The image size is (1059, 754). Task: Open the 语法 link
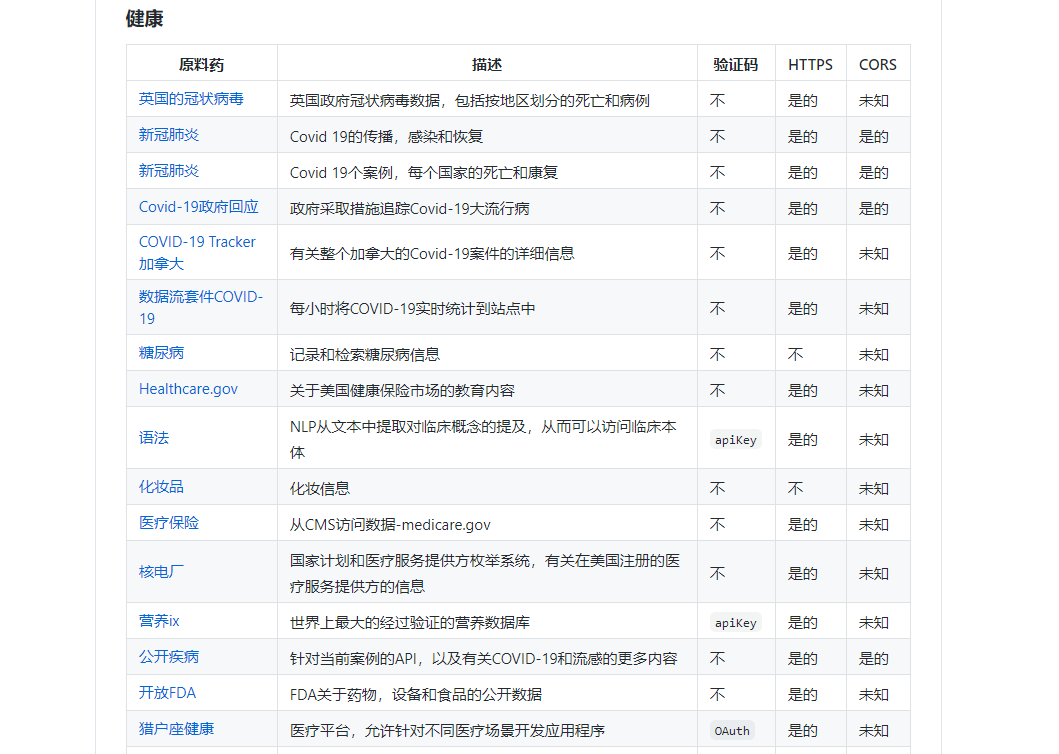pyautogui.click(x=154, y=438)
